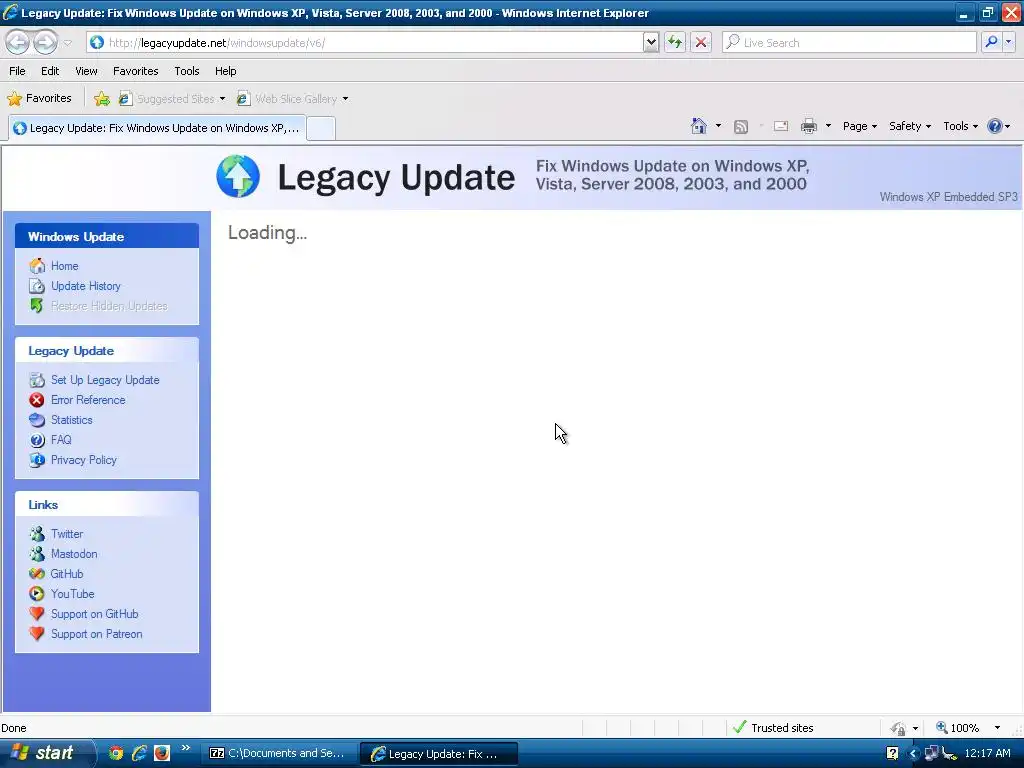Screen dimensions: 1024x768
Task: Open the Home link in sidebar
Action: point(65,266)
